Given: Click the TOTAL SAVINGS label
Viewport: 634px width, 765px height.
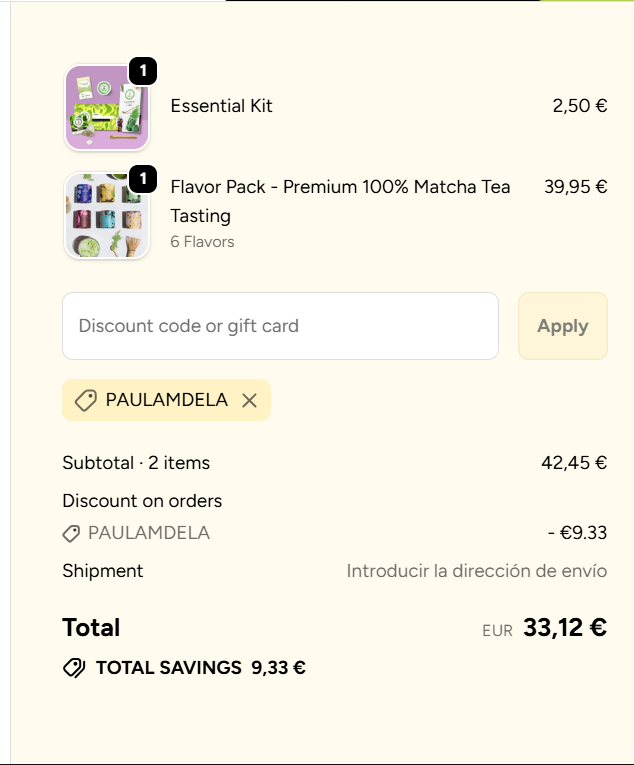Looking at the screenshot, I should 169,668.
